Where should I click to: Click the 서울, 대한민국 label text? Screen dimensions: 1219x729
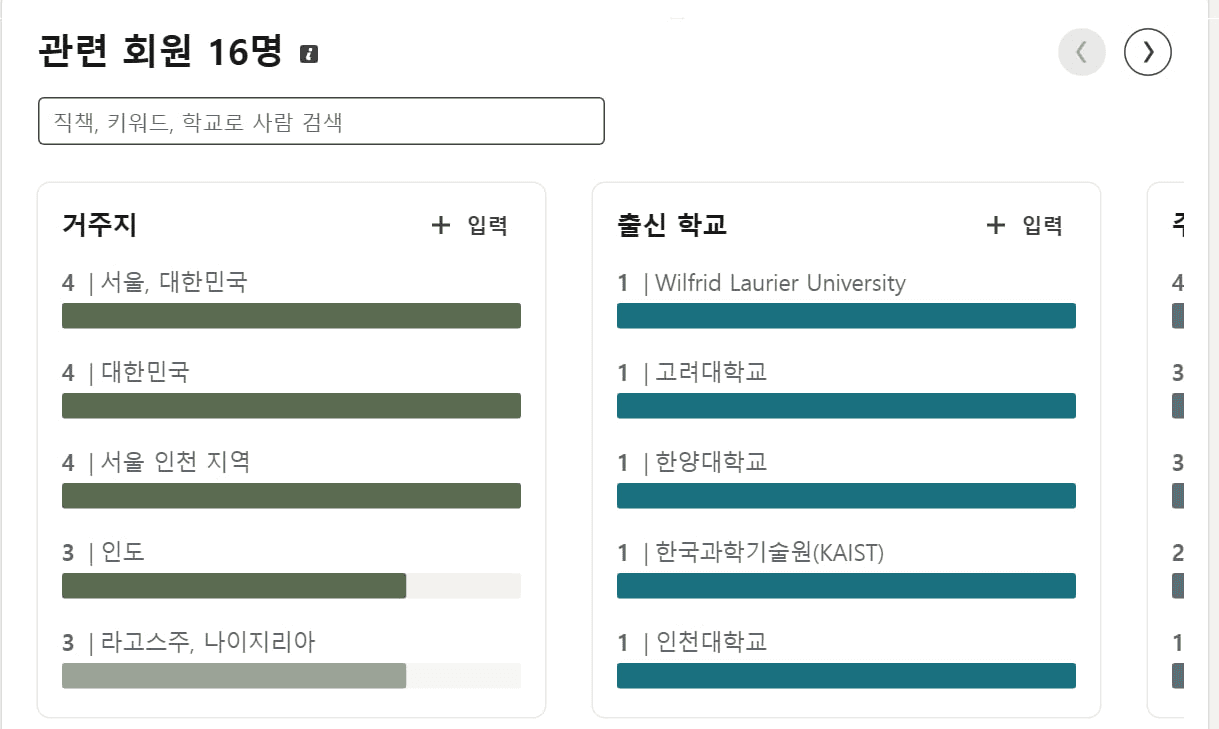(173, 283)
